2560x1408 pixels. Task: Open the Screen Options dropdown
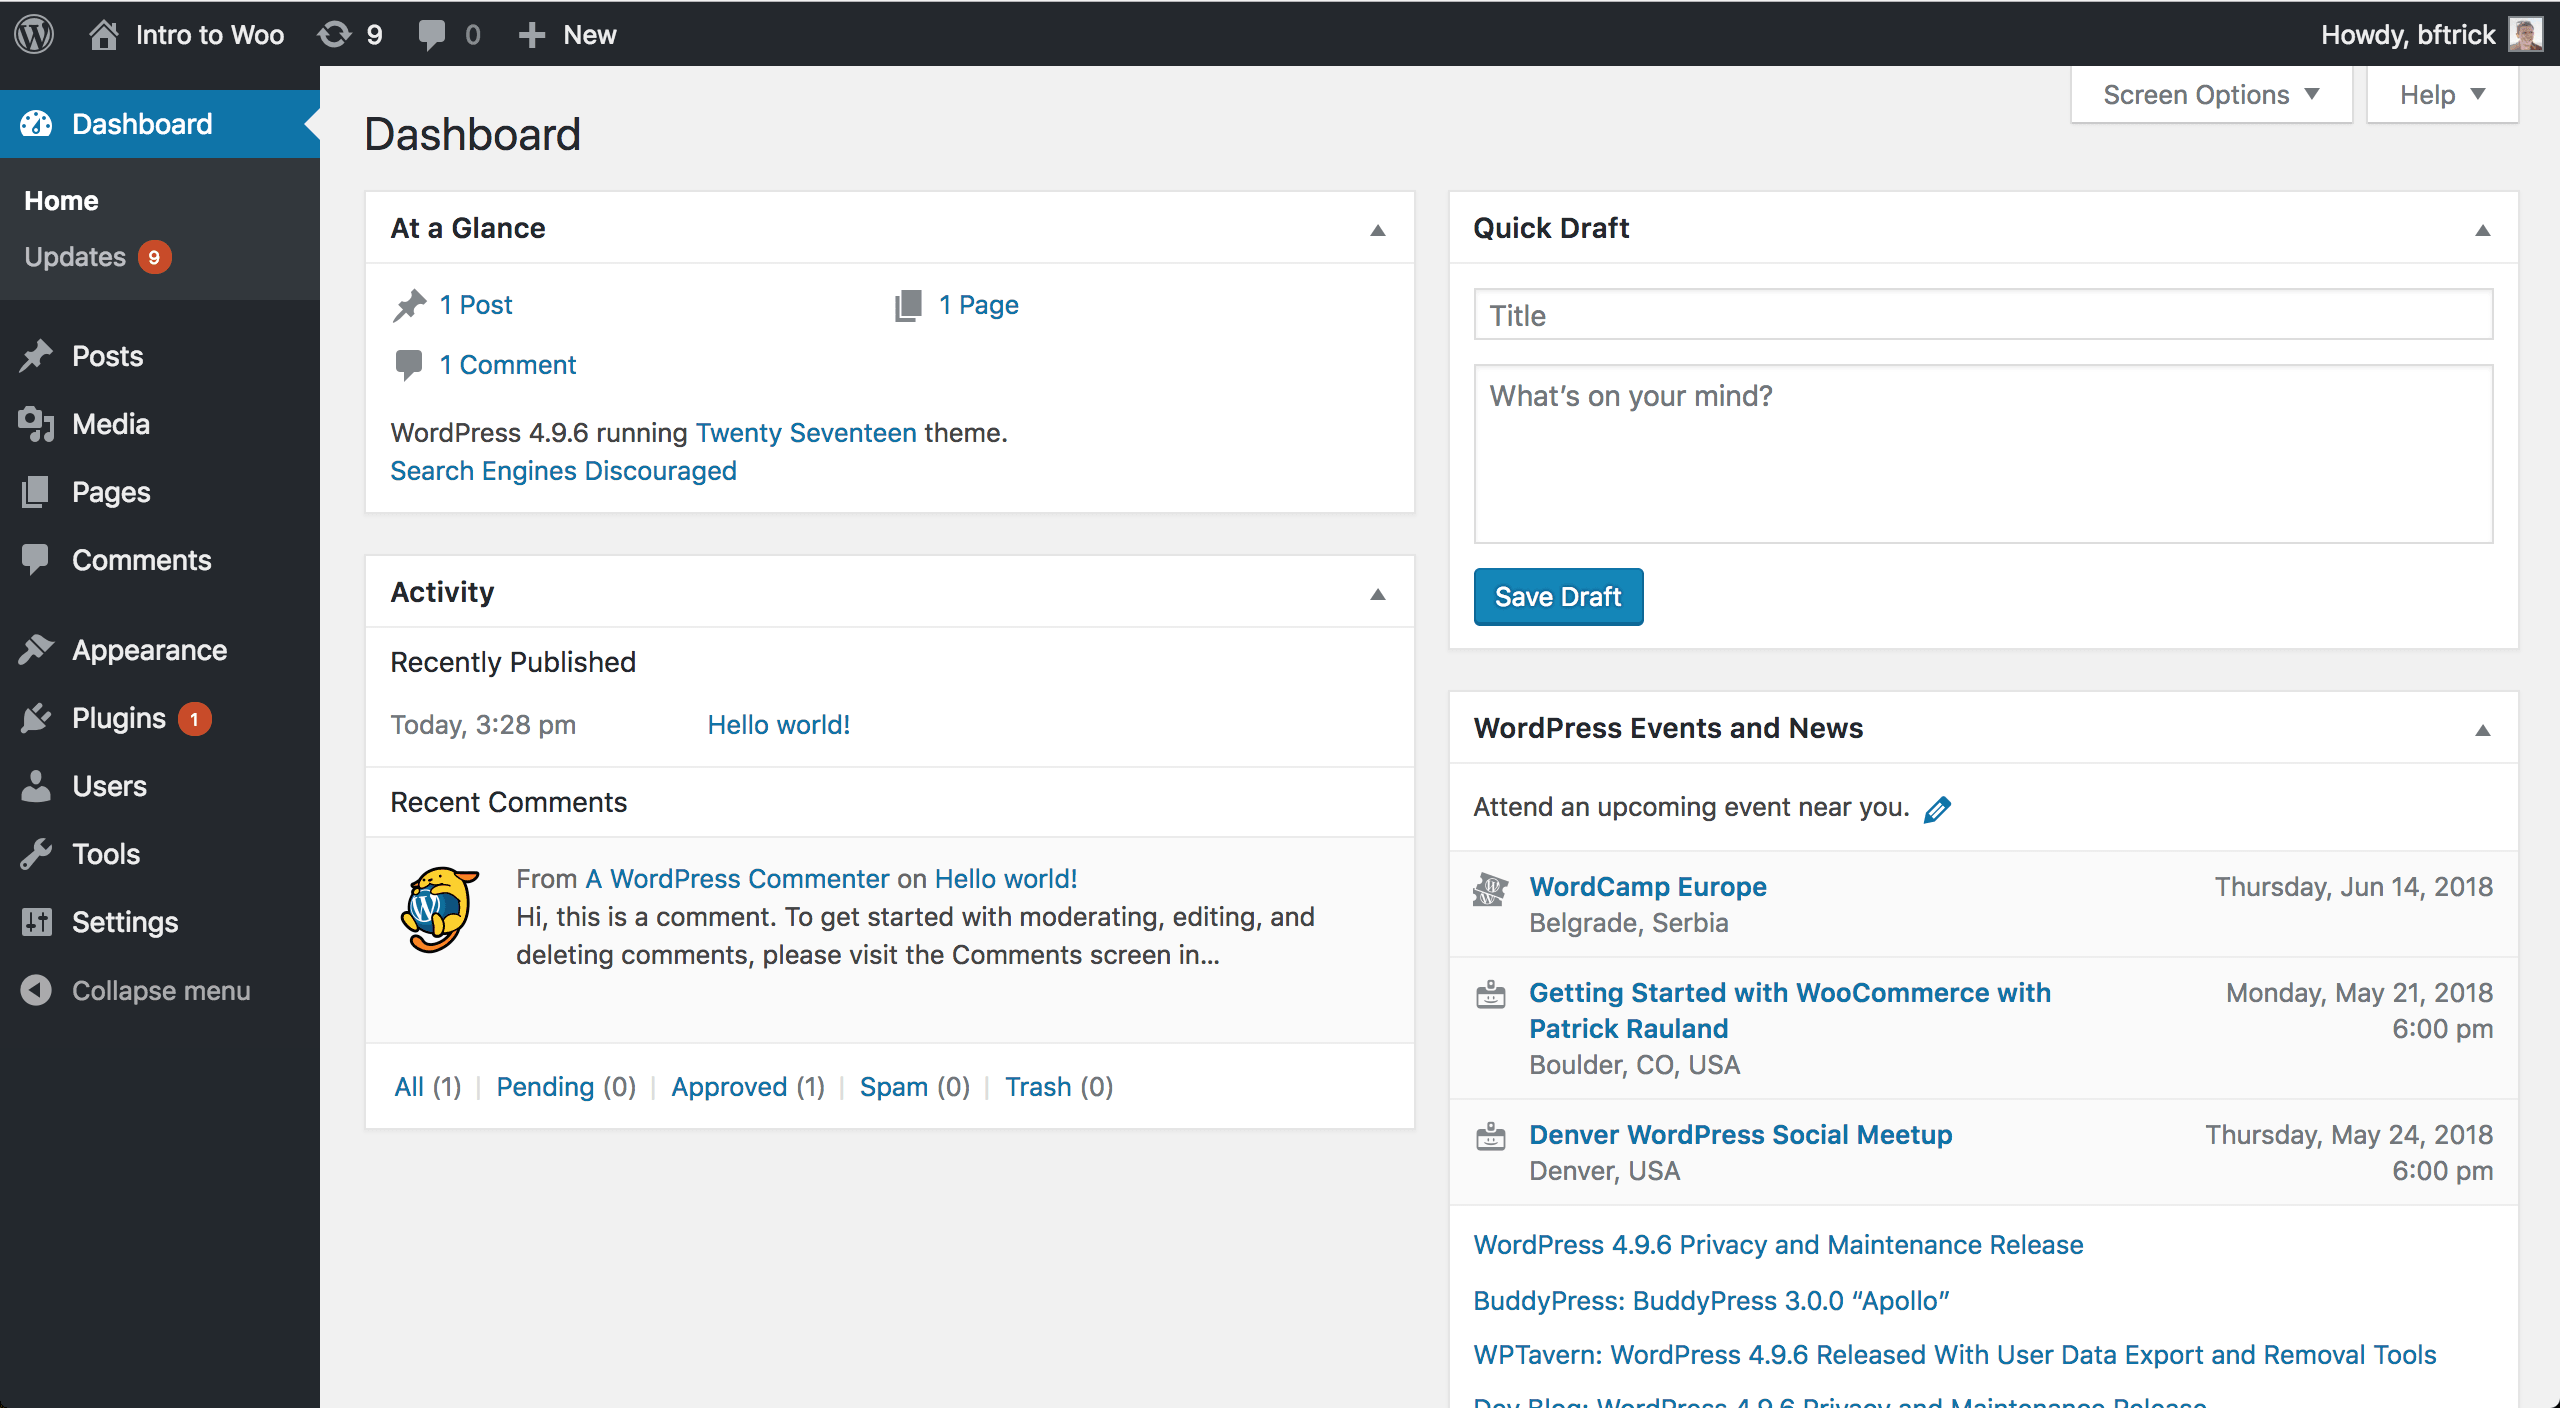point(2210,94)
